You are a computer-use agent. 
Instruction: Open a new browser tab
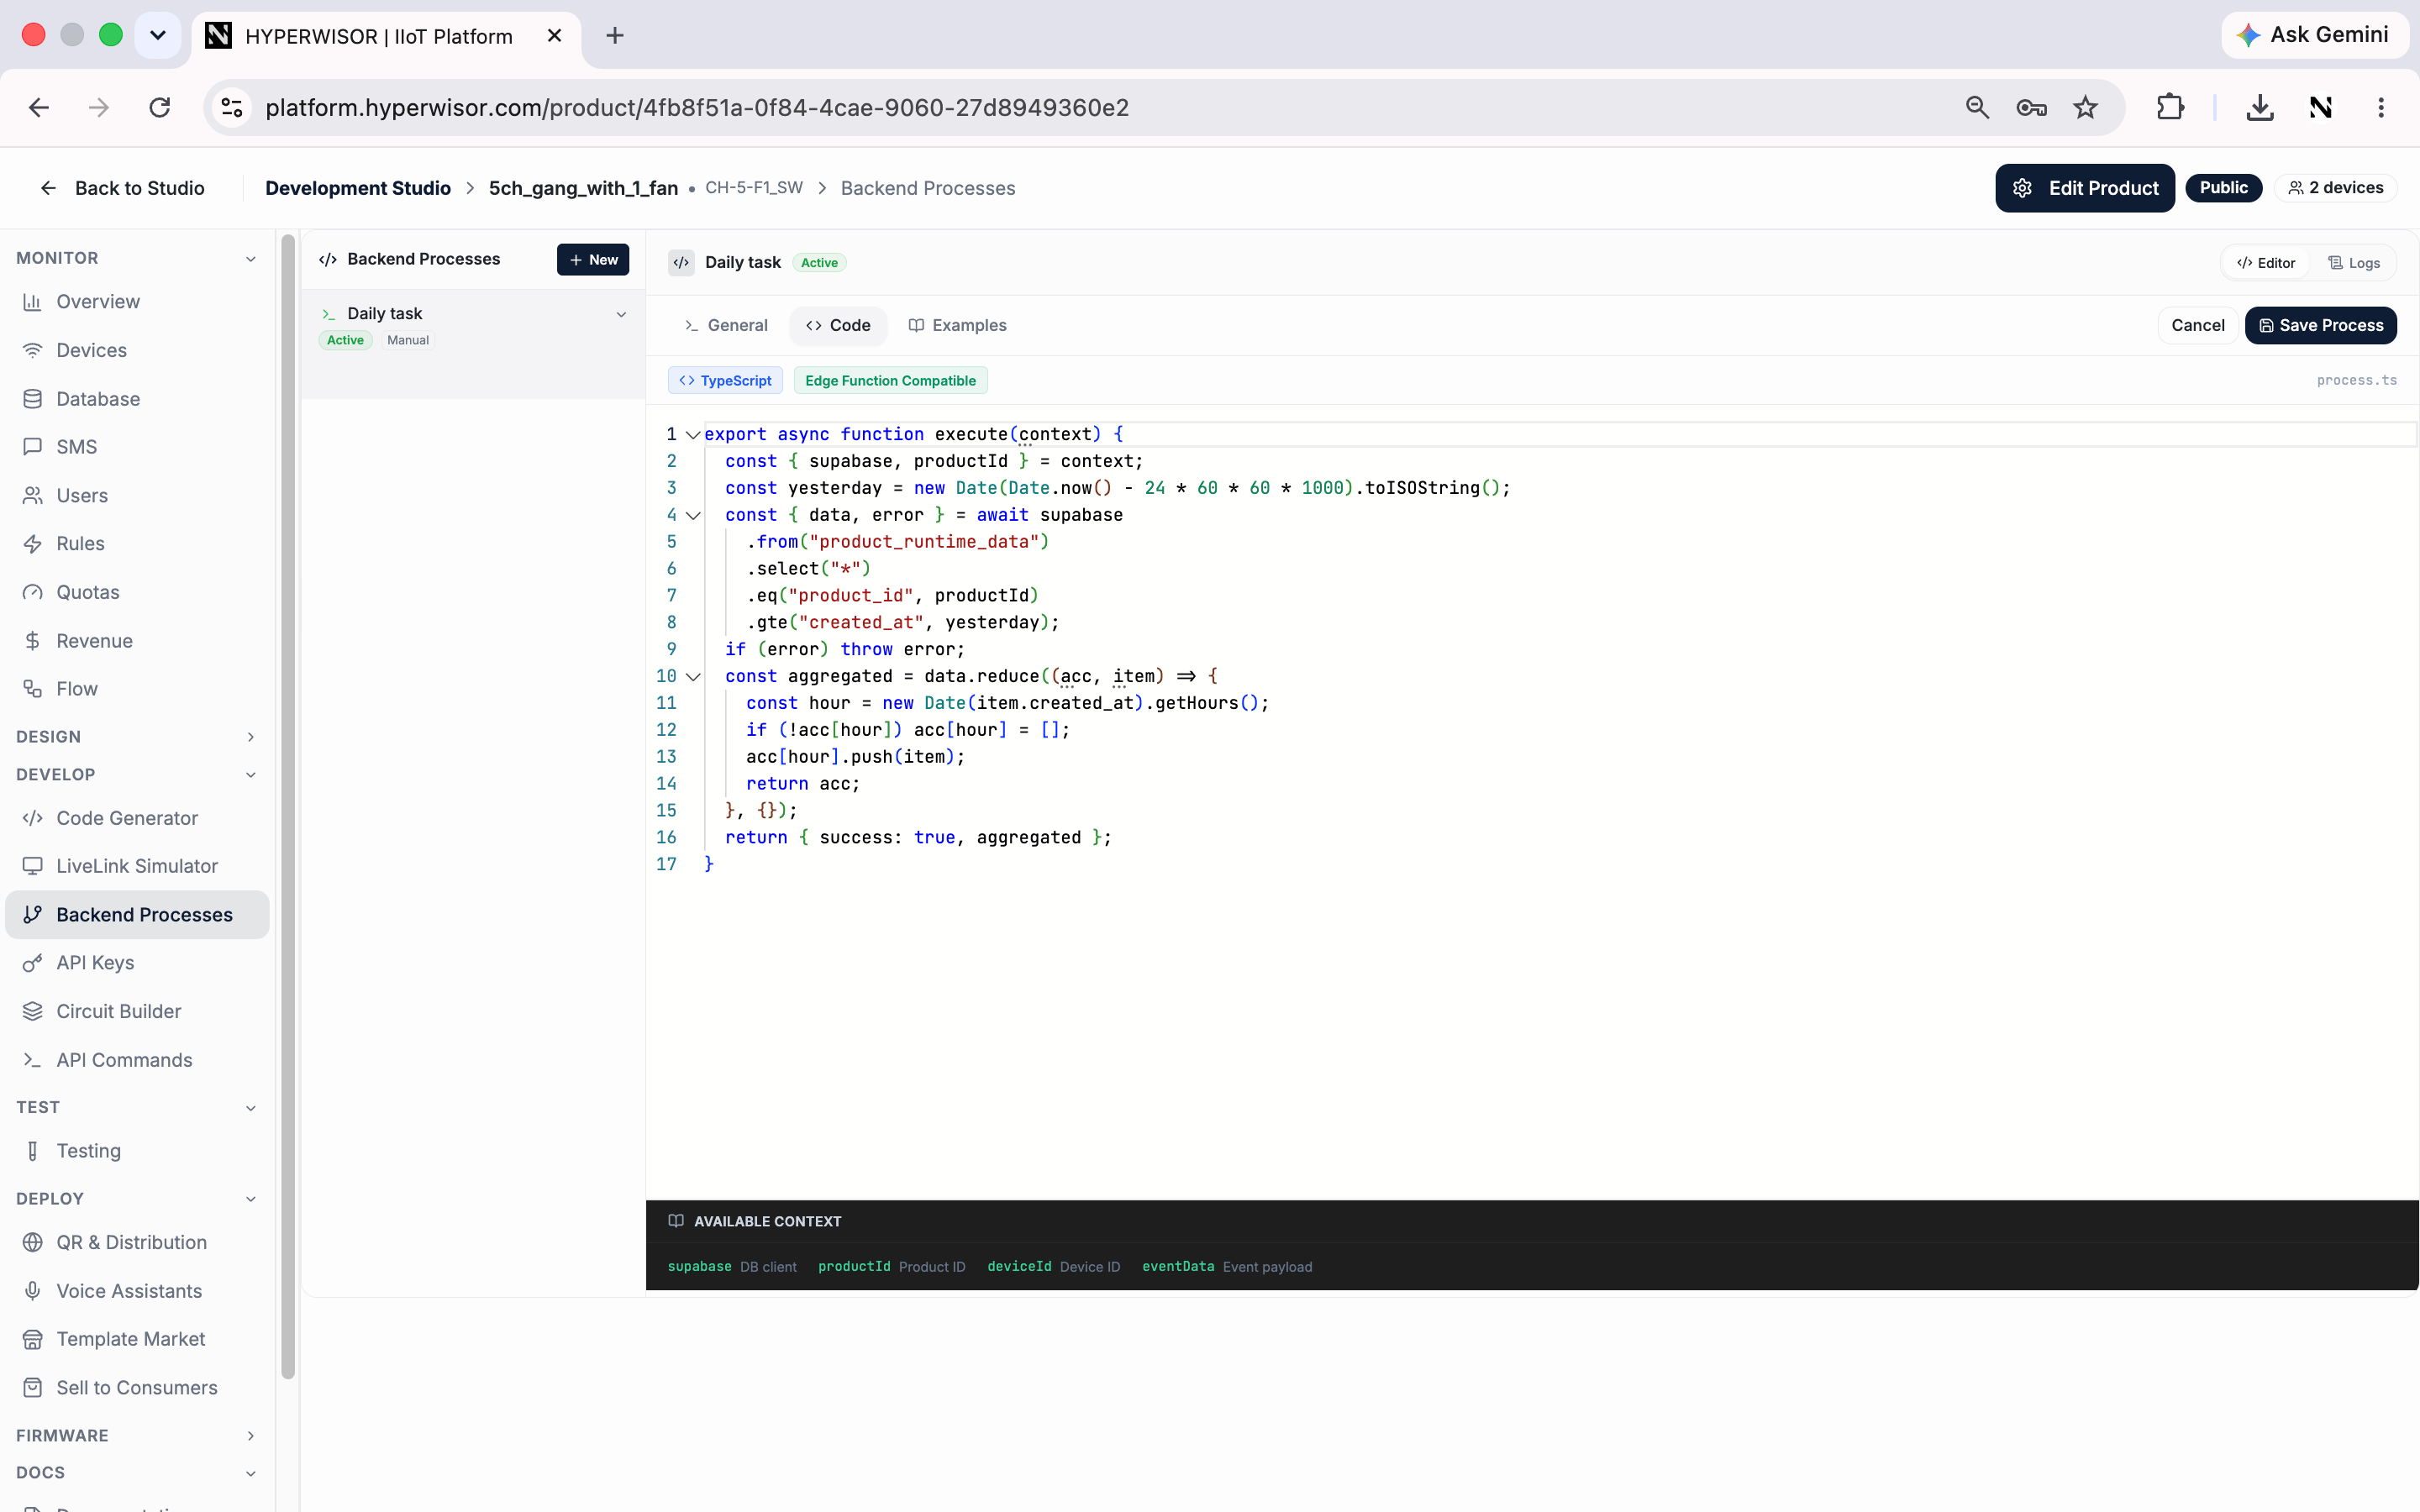pos(615,36)
